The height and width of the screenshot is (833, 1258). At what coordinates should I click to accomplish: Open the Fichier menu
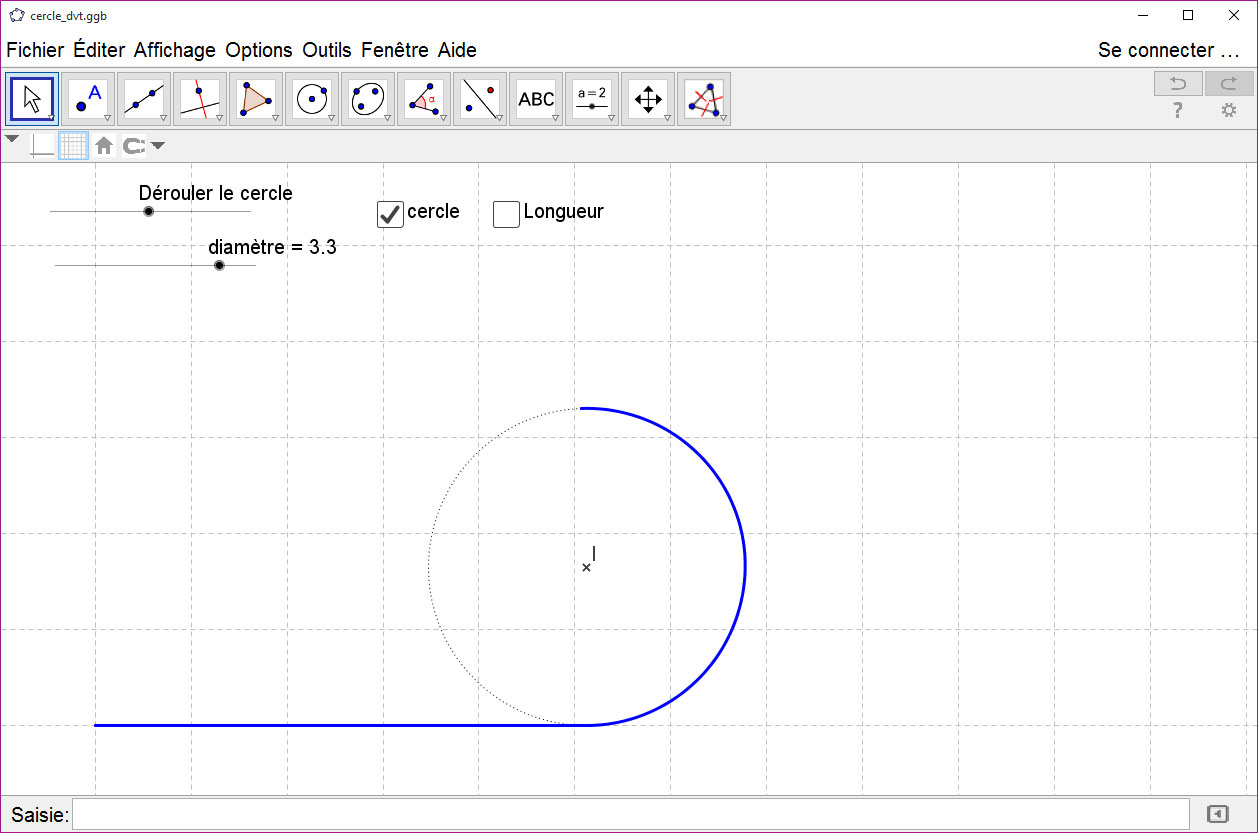coord(35,50)
